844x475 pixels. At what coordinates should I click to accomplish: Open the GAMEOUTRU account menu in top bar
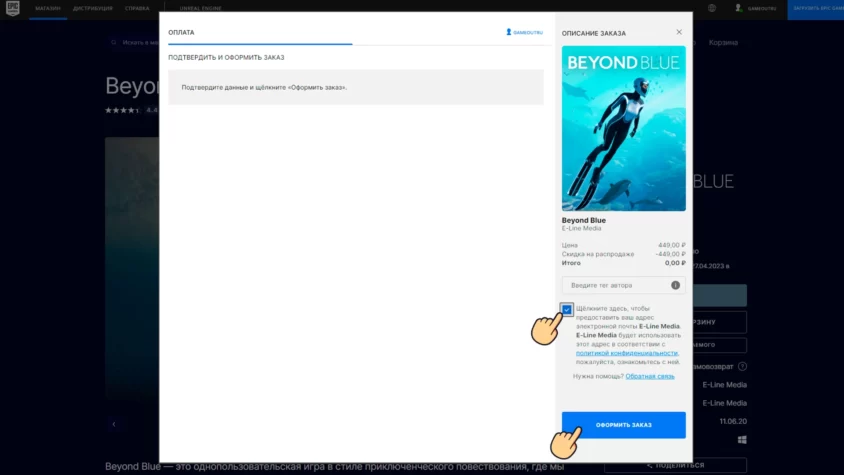[756, 8]
